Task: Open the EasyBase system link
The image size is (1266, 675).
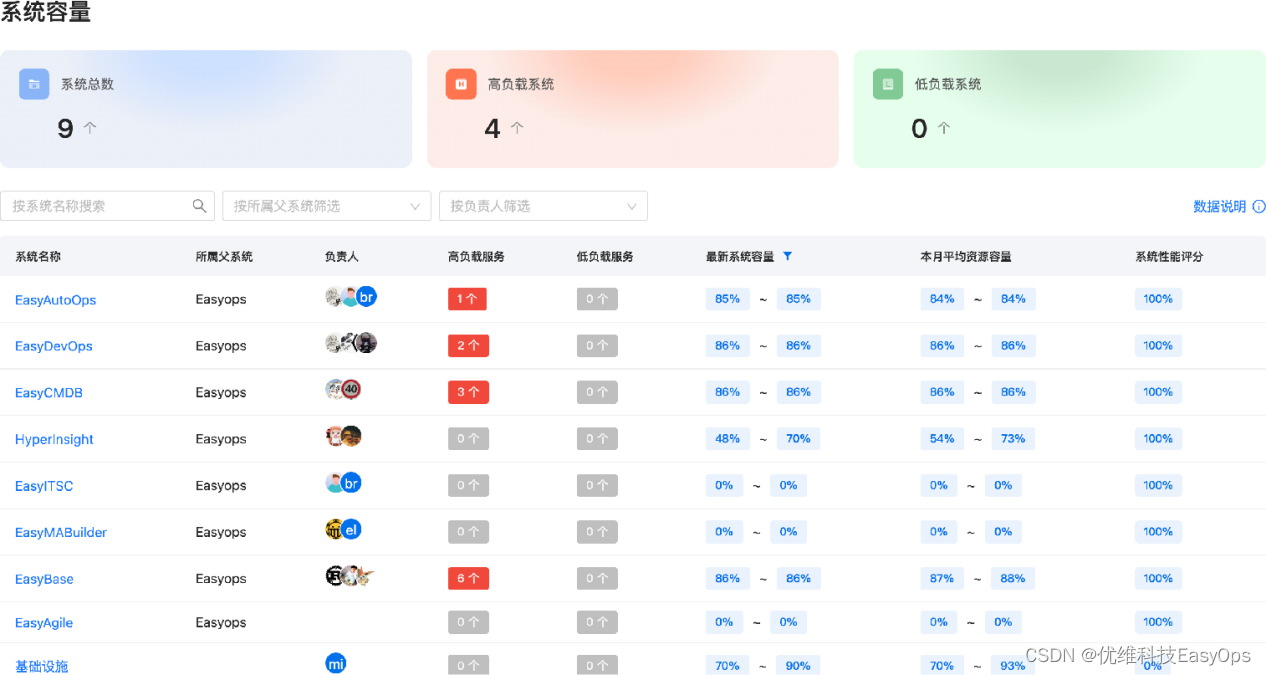Action: [x=44, y=578]
